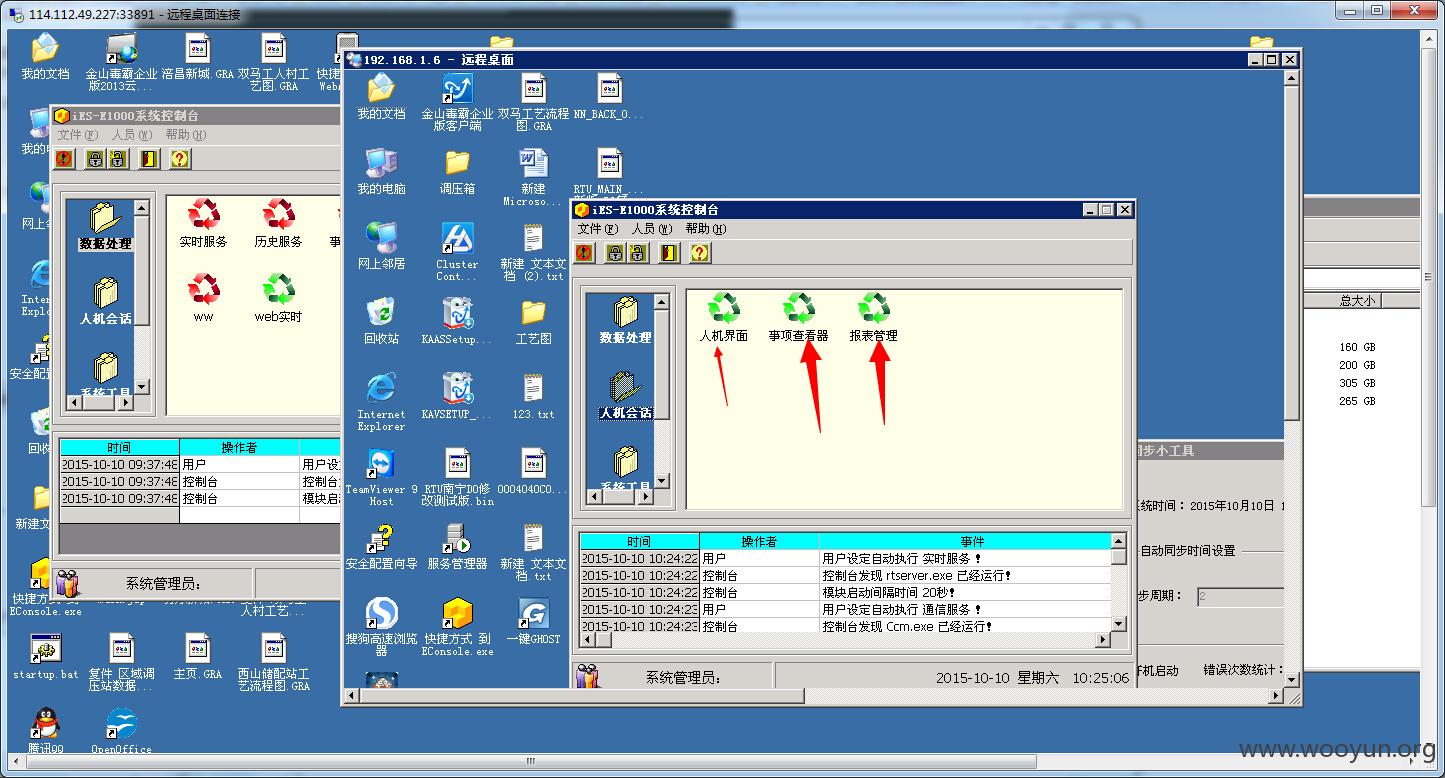Open 主页.GRA on outer desktop
This screenshot has width=1445, height=778.
197,656
